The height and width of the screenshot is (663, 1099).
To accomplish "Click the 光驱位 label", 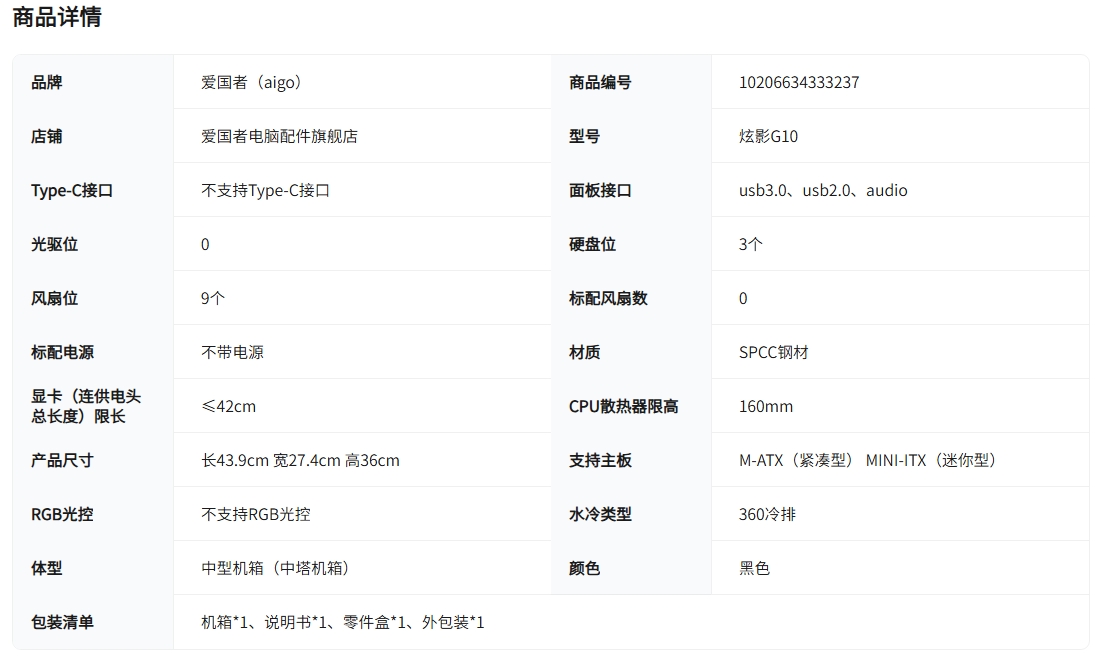I will (x=54, y=245).
